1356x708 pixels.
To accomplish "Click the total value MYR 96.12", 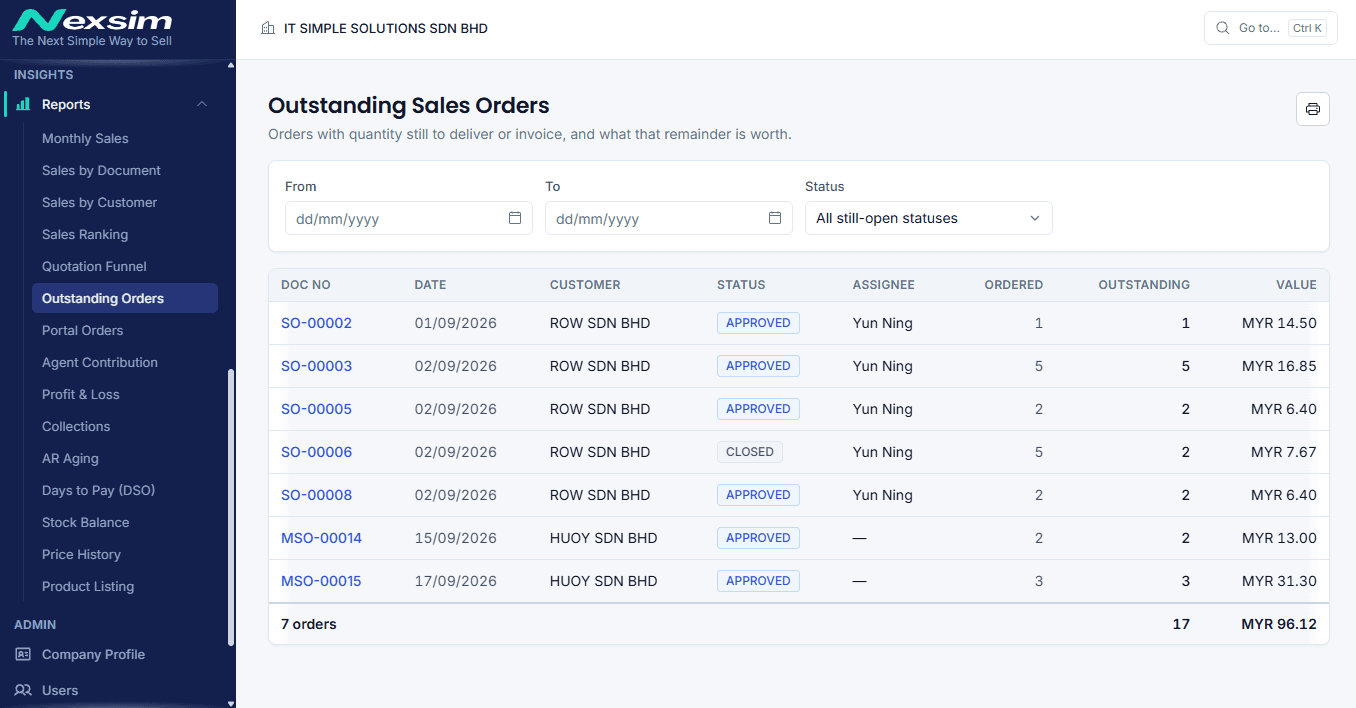I will pos(1279,624).
